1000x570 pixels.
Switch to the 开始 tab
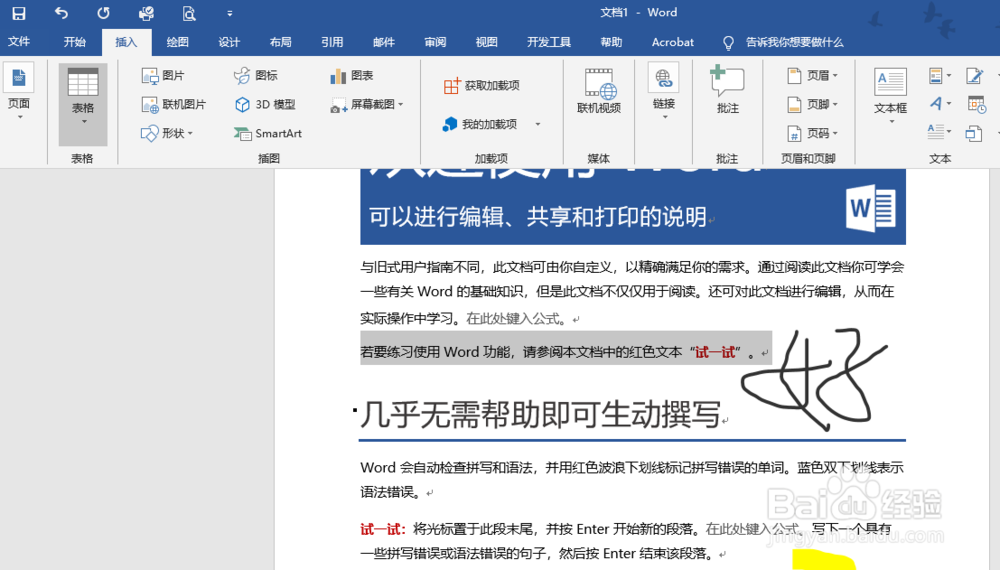(75, 42)
